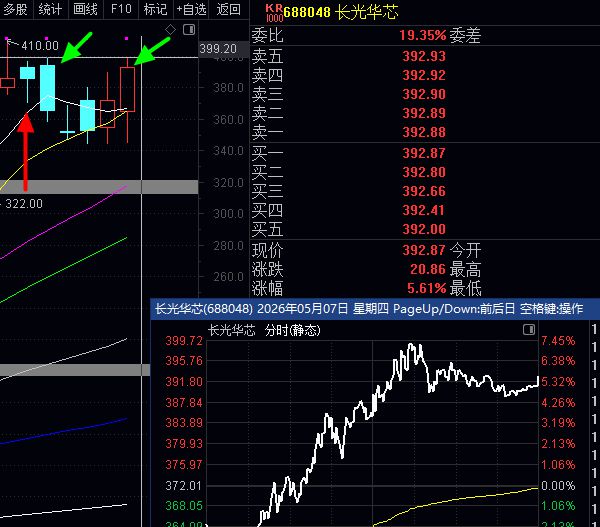Select the 画线 drawing tool
This screenshot has width=600, height=527.
85,9
